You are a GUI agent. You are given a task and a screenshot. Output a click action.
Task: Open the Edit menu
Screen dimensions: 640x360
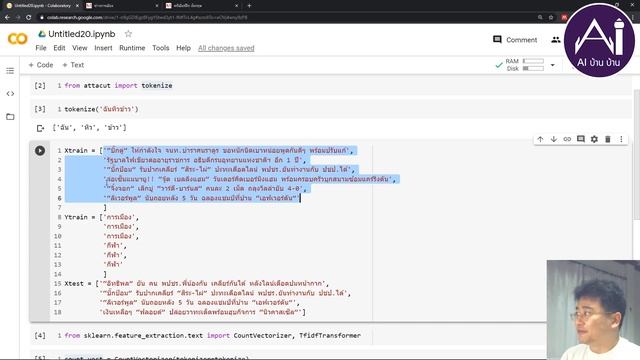point(59,48)
